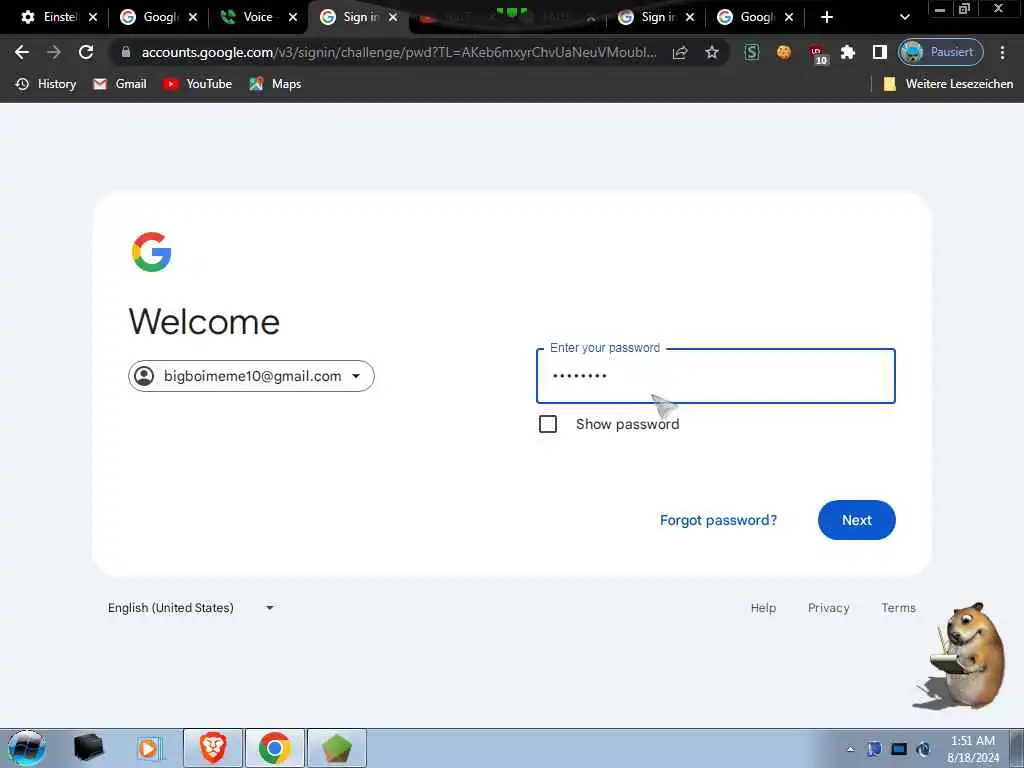This screenshot has width=1024, height=768.
Task: Open the Extensions puzzle piece menu
Action: [x=848, y=52]
